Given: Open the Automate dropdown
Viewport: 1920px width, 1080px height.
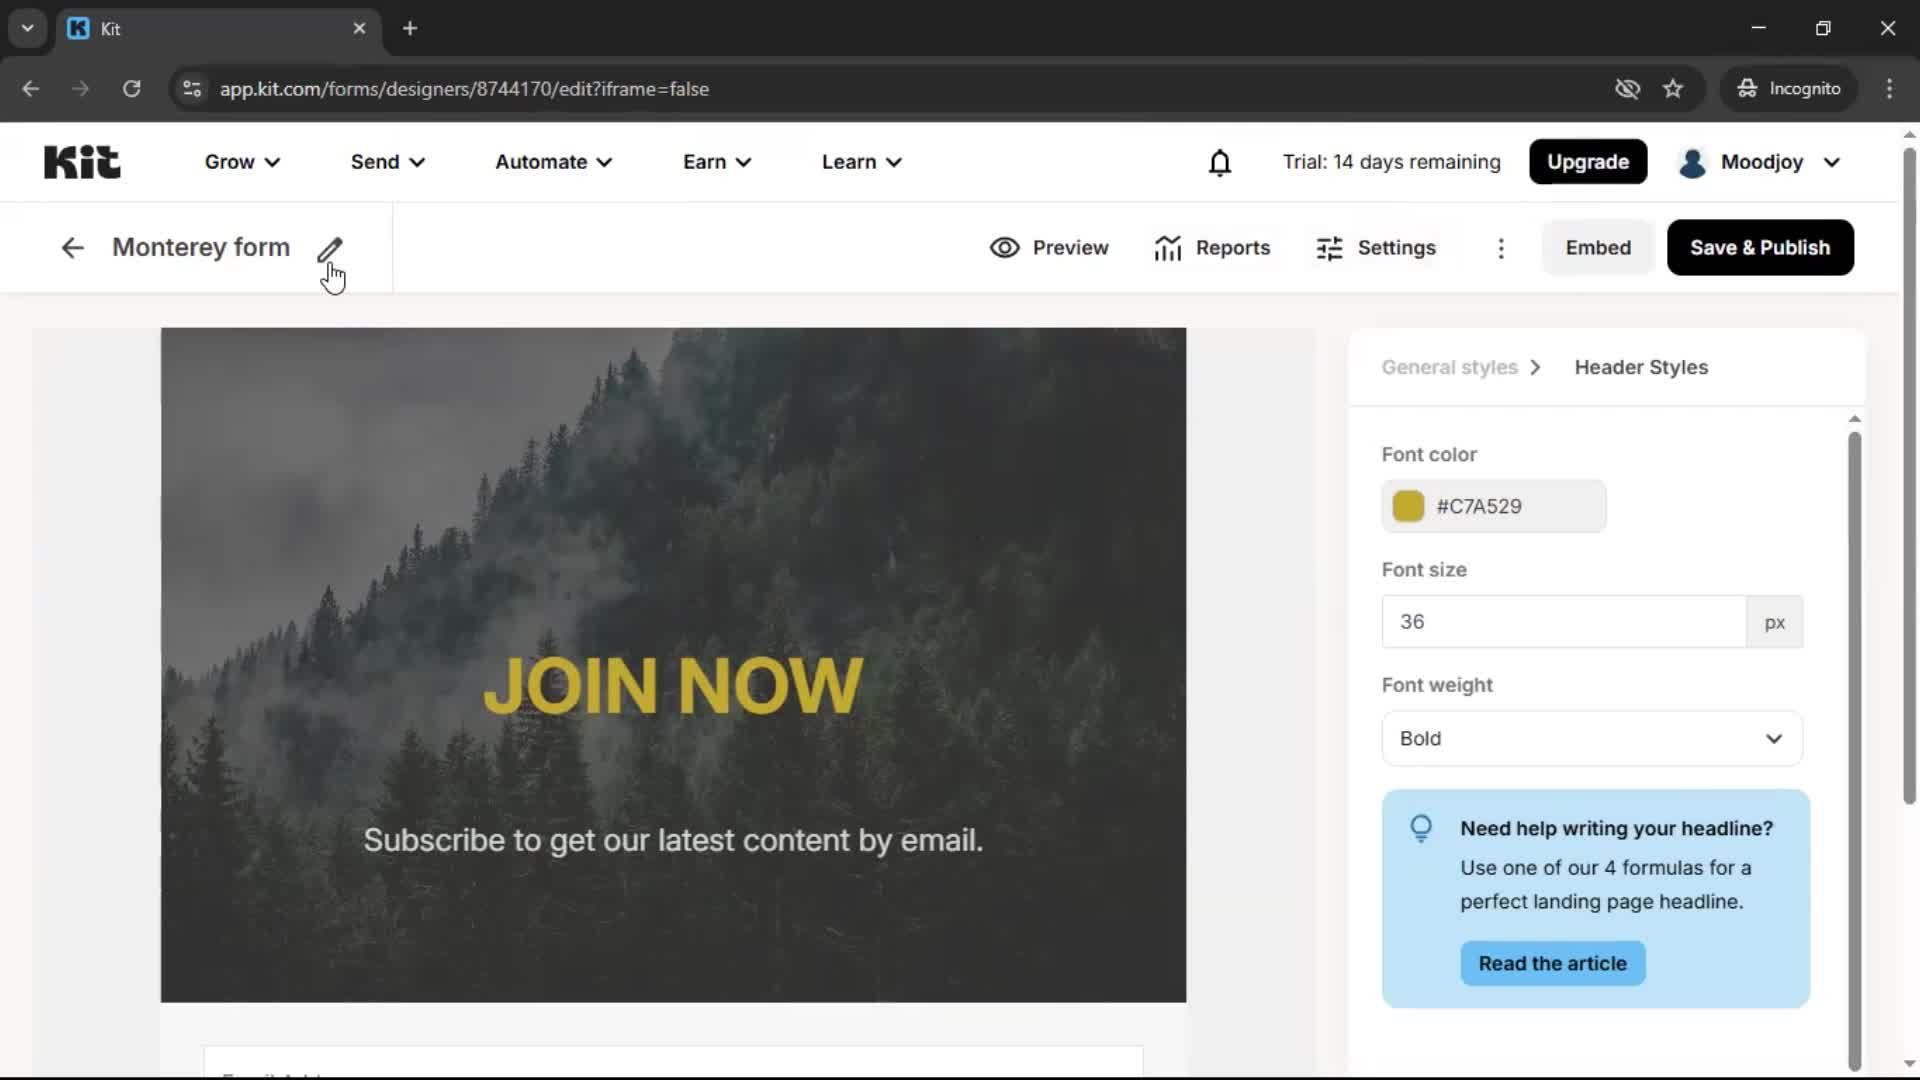Looking at the screenshot, I should (x=552, y=161).
